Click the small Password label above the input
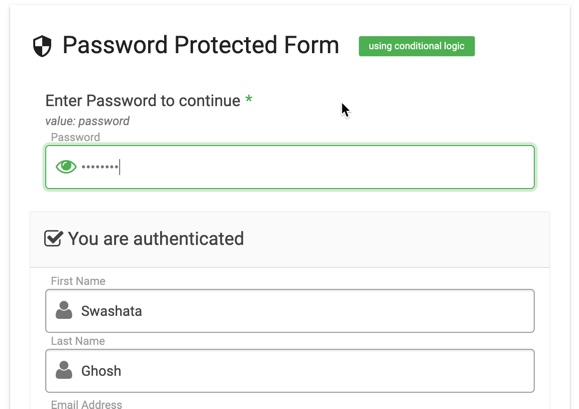The width and height of the screenshot is (579, 409). [x=75, y=137]
